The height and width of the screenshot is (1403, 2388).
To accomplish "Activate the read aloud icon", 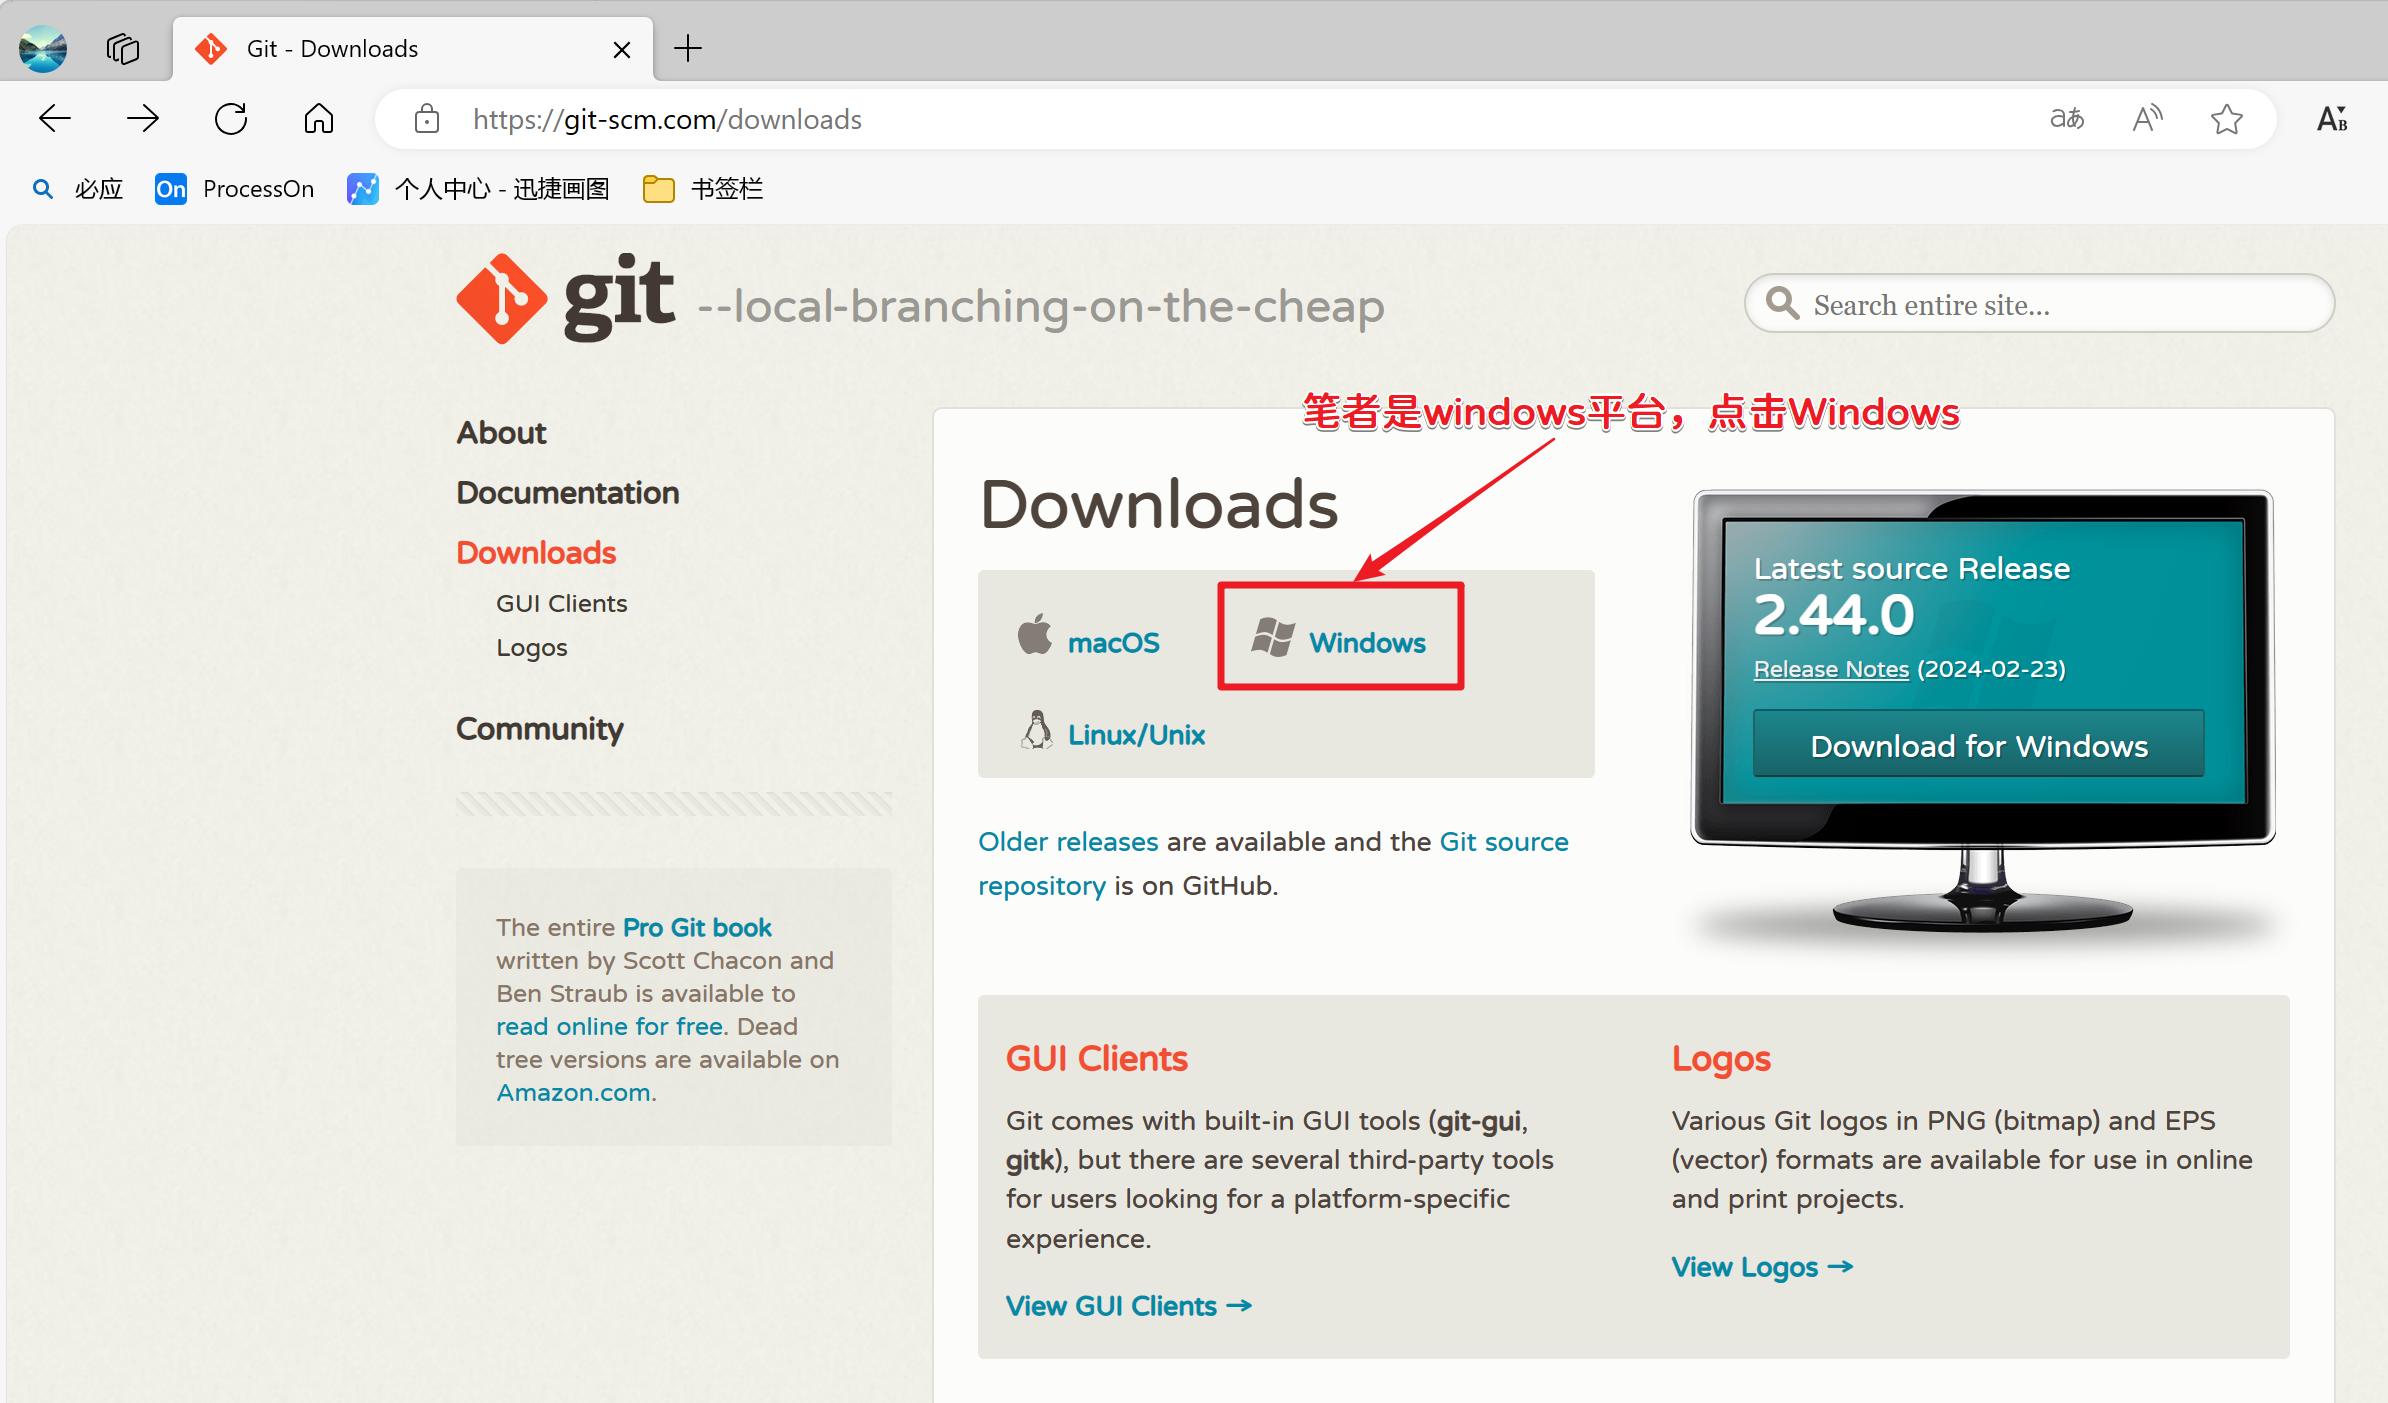I will pyautogui.click(x=2146, y=119).
